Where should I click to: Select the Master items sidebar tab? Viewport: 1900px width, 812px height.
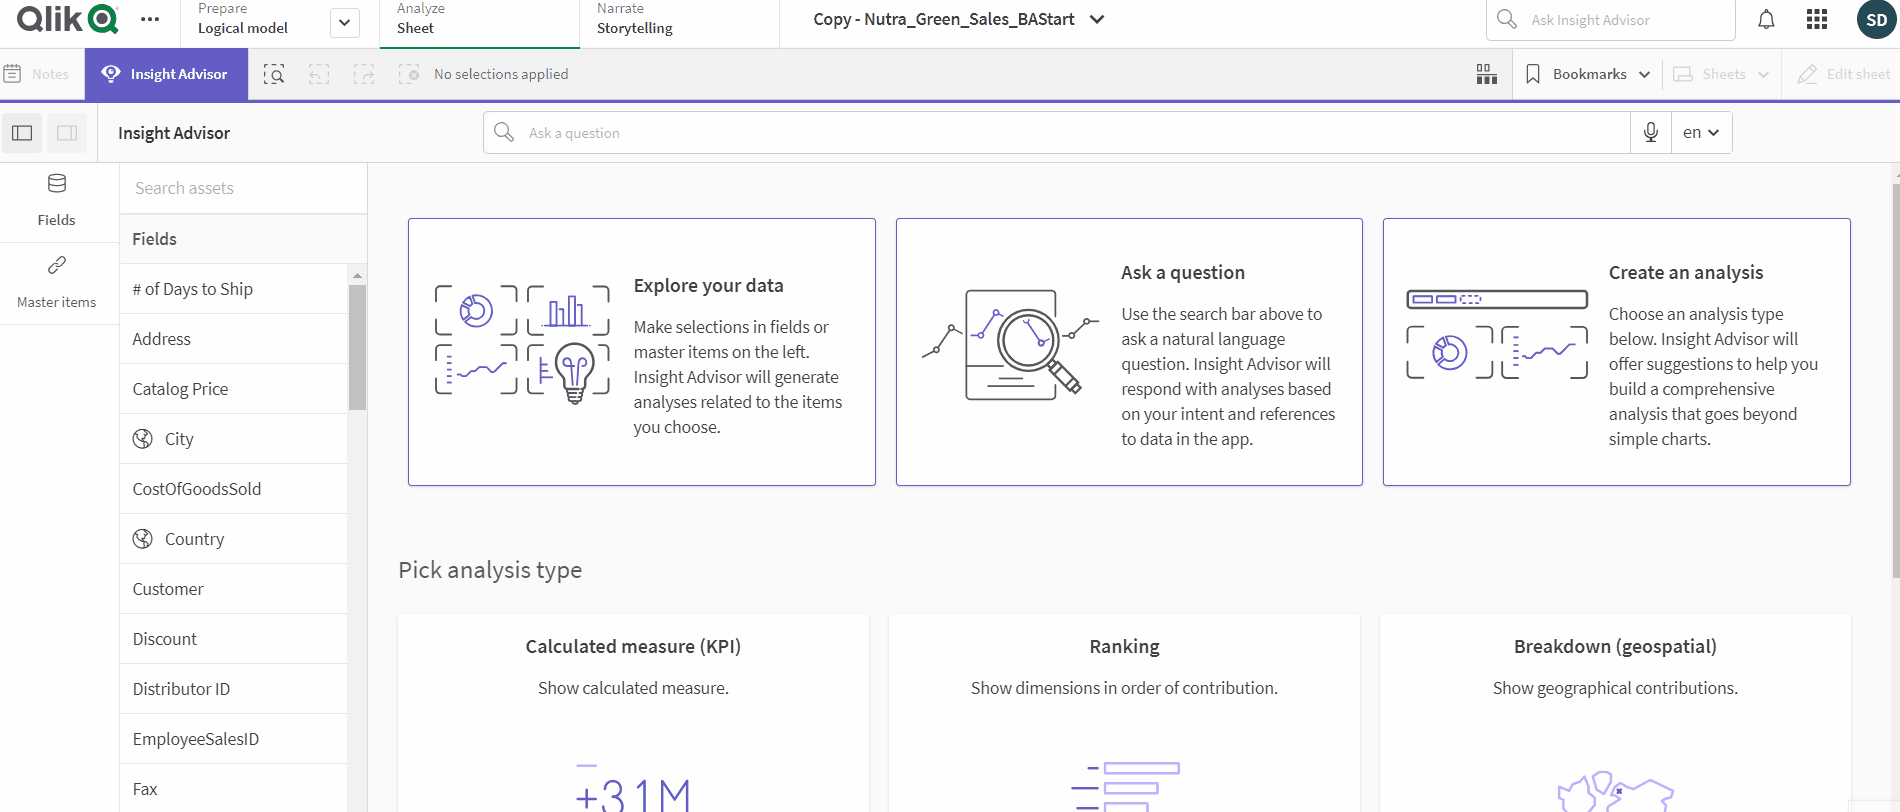pyautogui.click(x=57, y=283)
